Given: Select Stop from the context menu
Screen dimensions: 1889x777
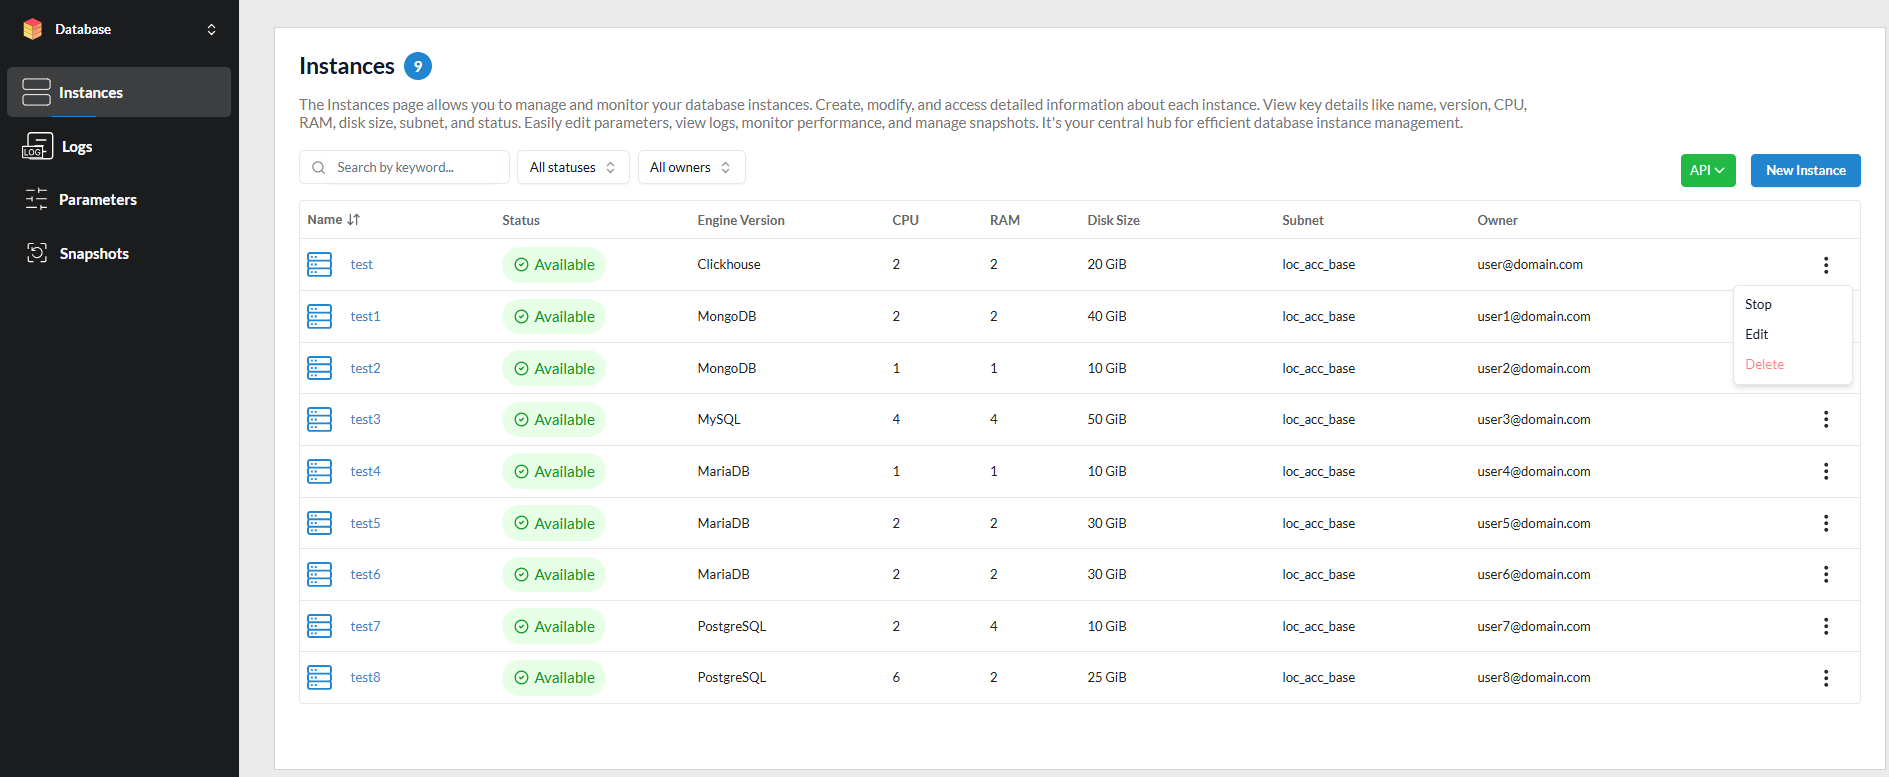Looking at the screenshot, I should [1758, 304].
